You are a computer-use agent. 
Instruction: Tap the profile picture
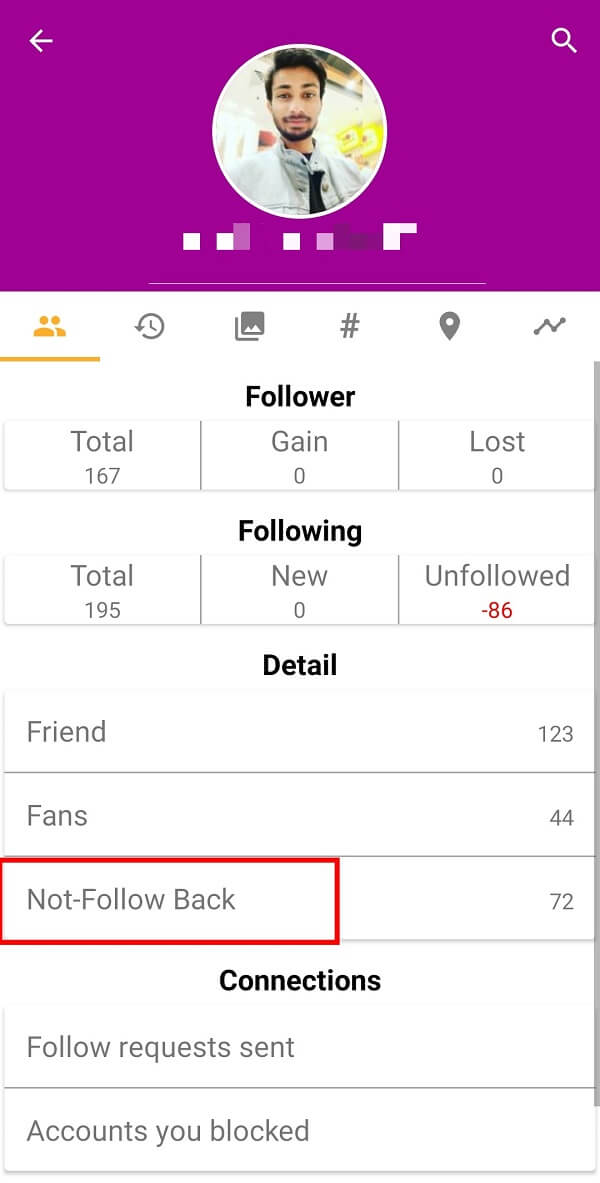pyautogui.click(x=299, y=130)
